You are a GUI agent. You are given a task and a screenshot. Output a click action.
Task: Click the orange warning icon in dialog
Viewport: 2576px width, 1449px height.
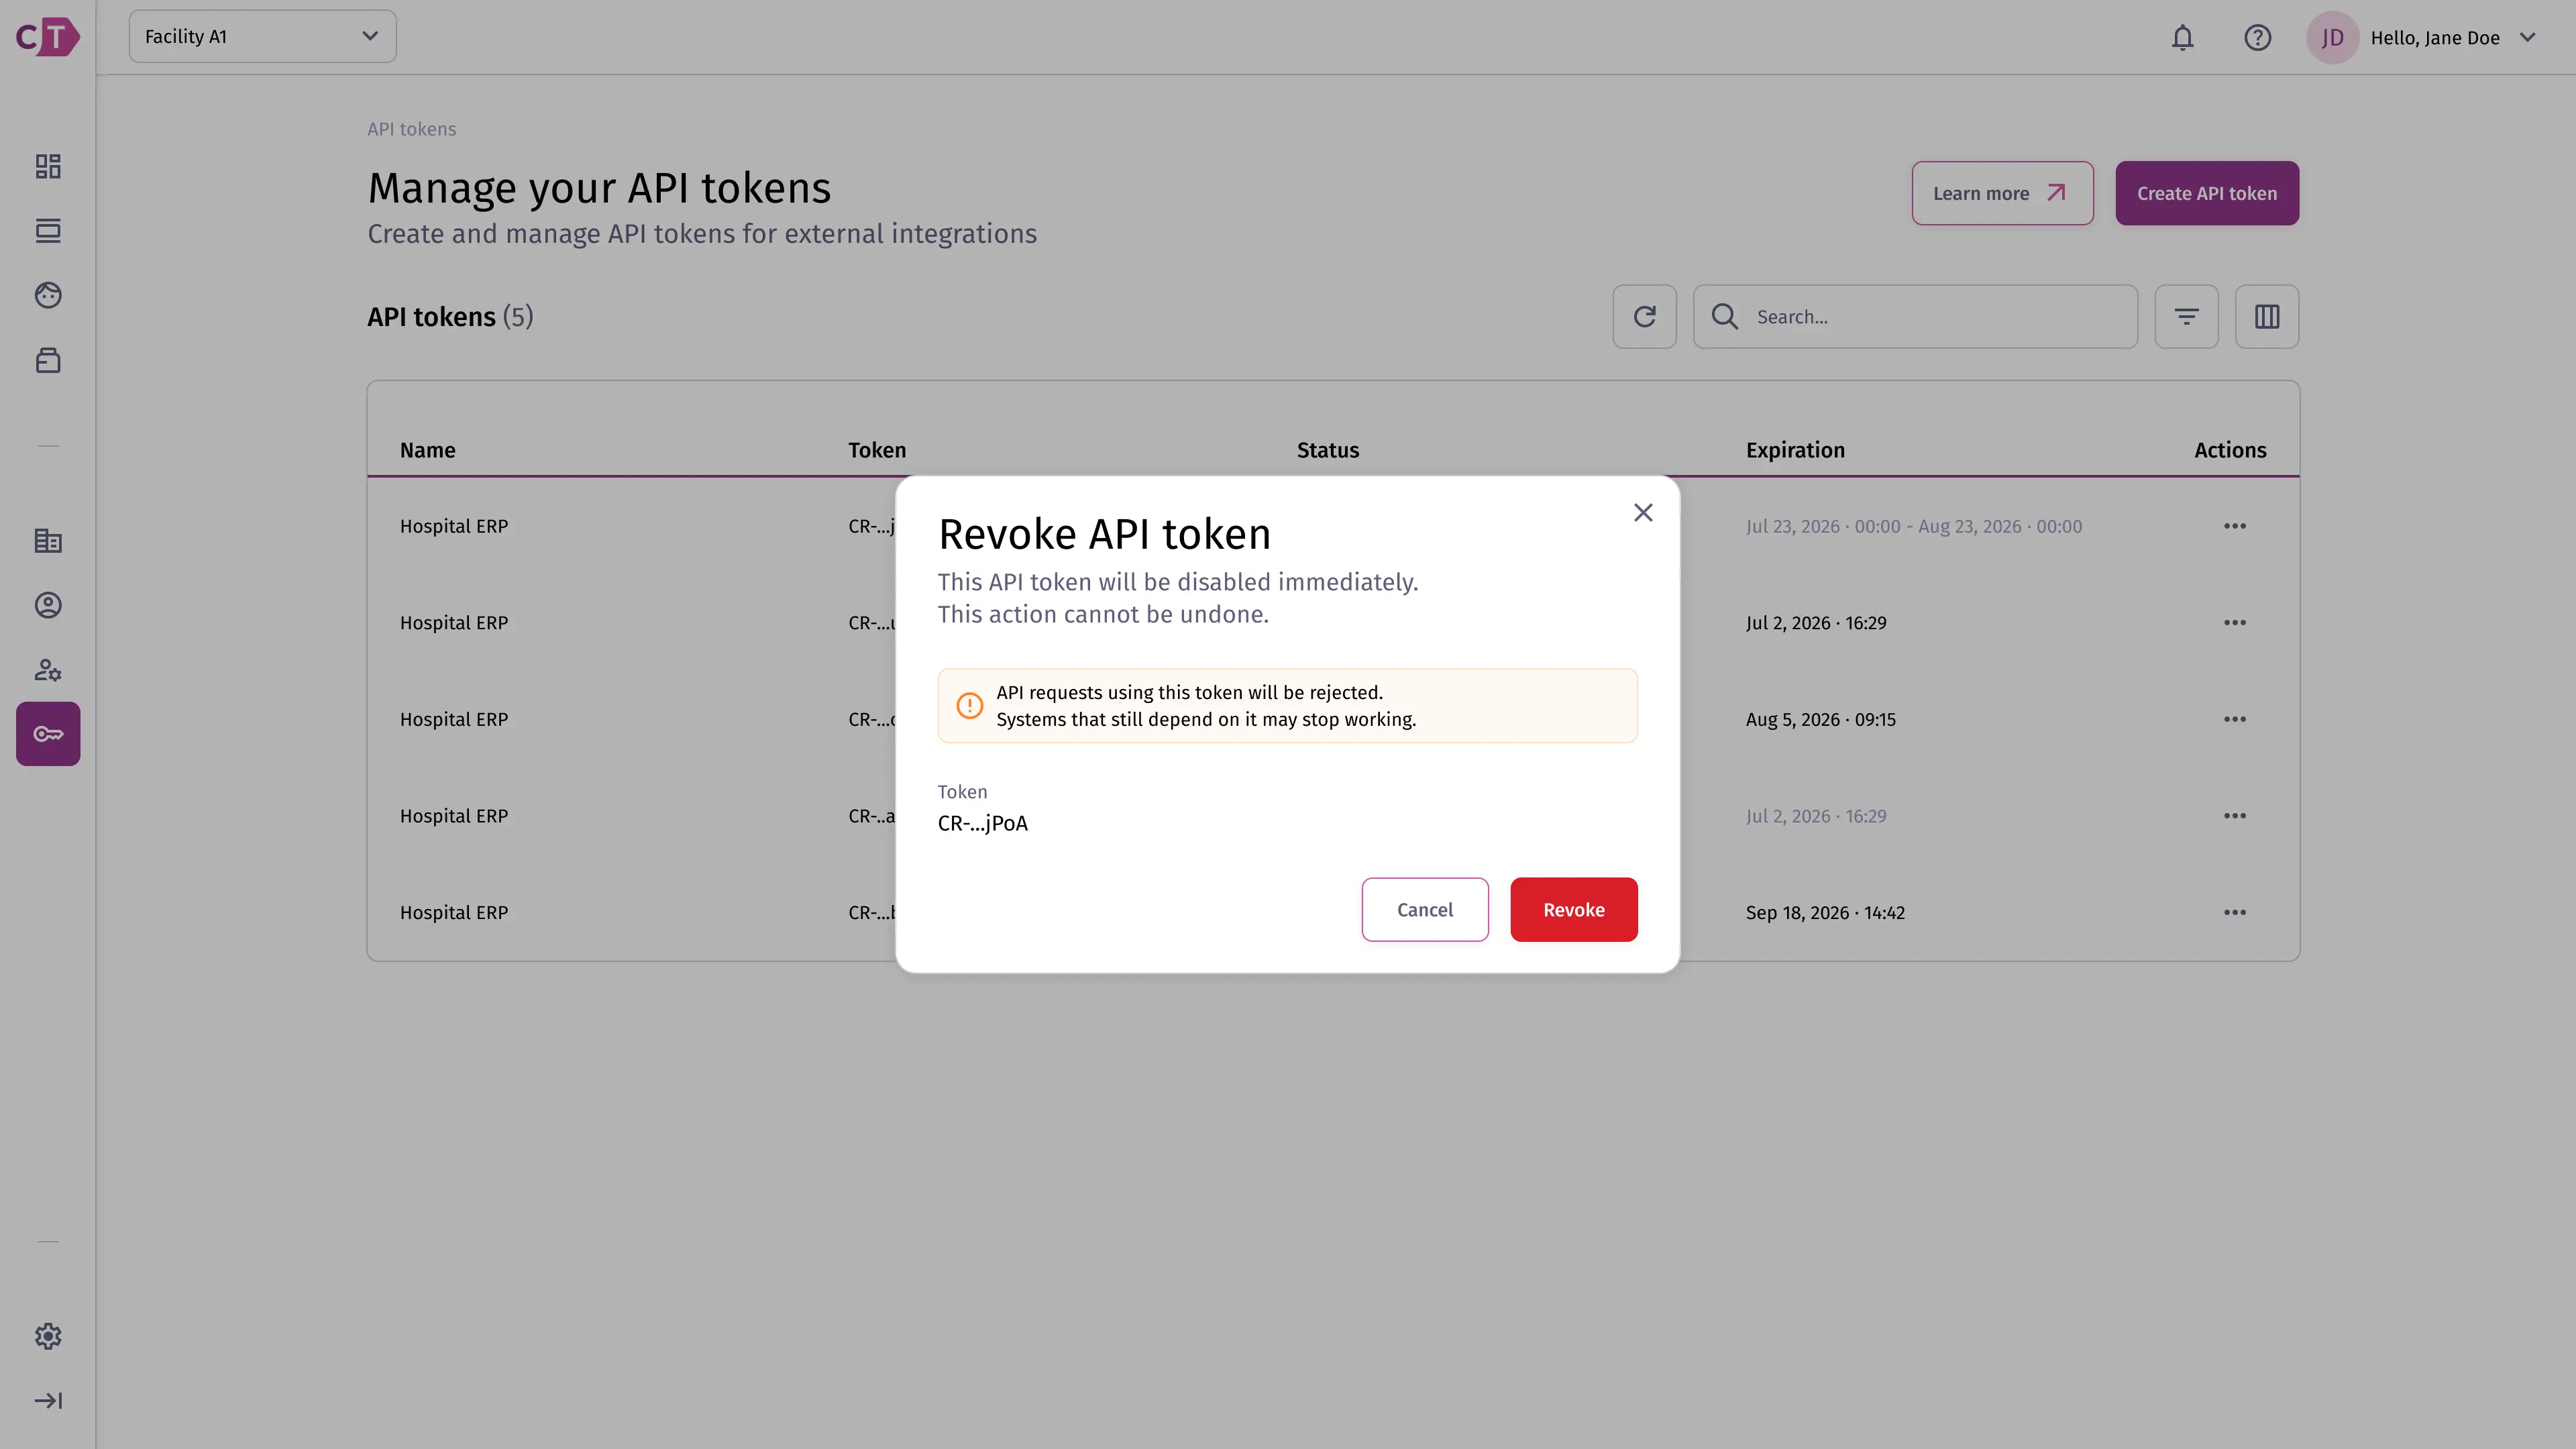969,706
